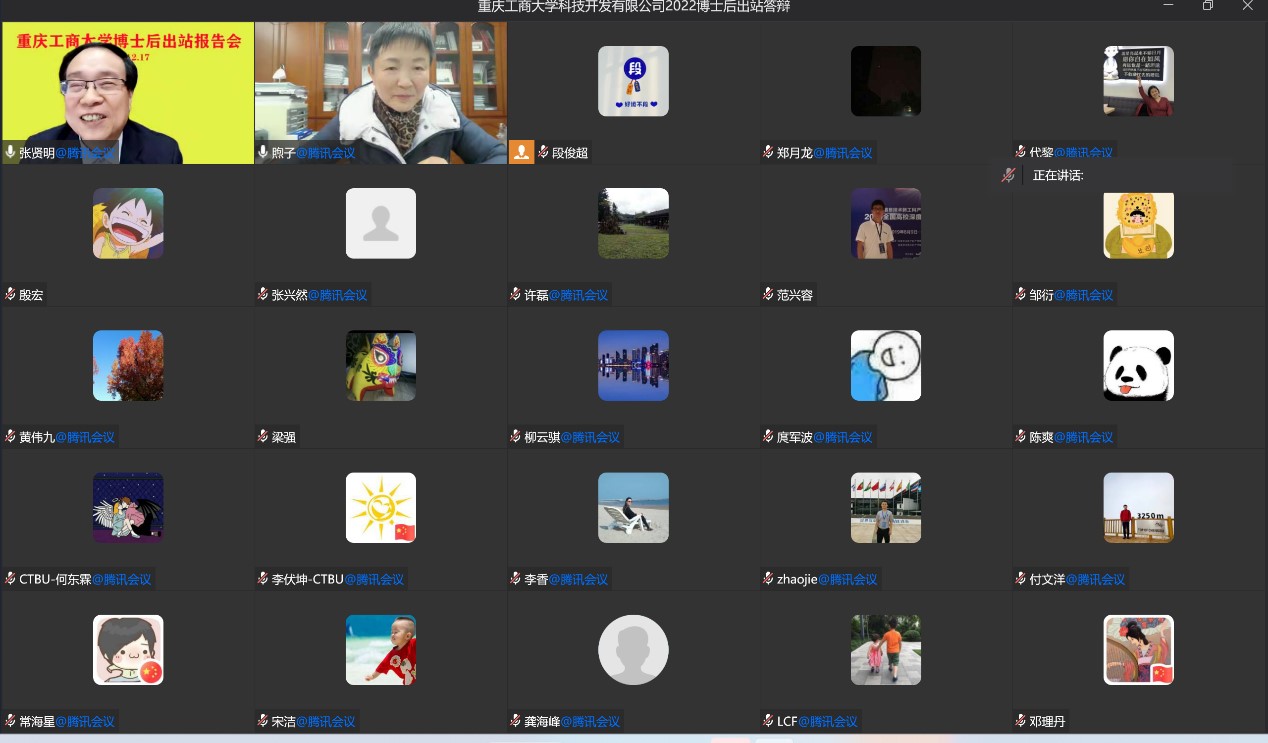Restore down the meeting window
Screen dimensions: 1268x743
(x=1207, y=6)
